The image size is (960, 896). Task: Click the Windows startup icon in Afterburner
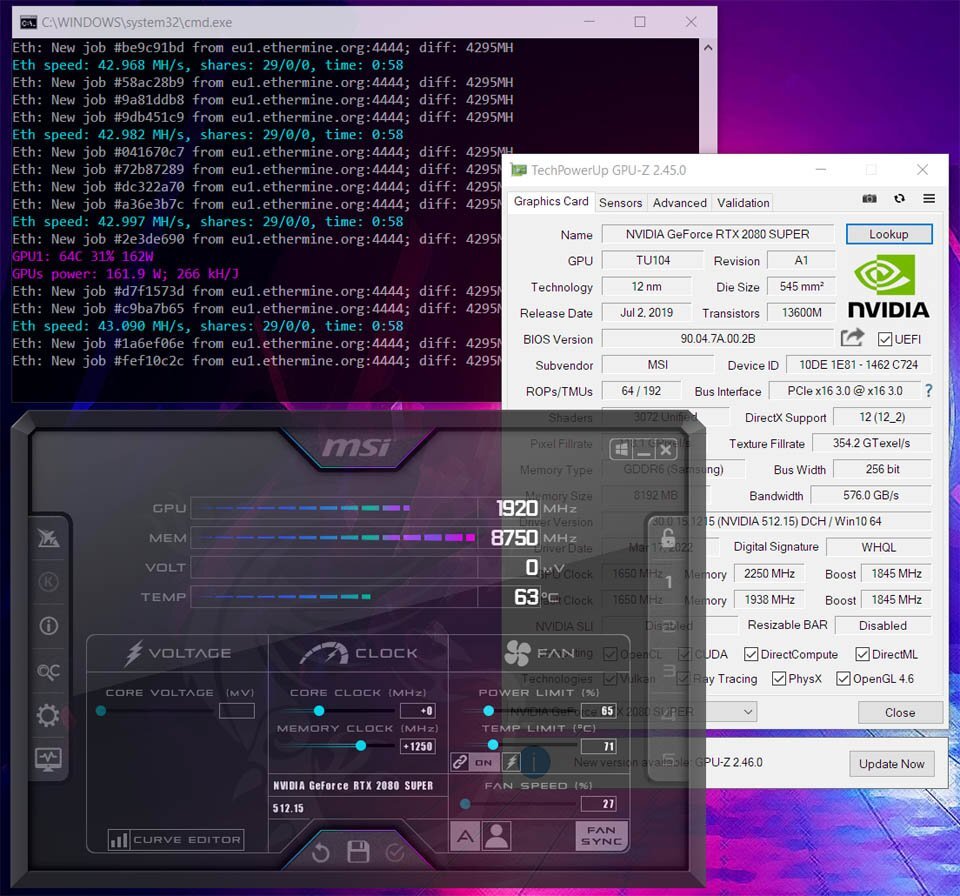point(621,450)
